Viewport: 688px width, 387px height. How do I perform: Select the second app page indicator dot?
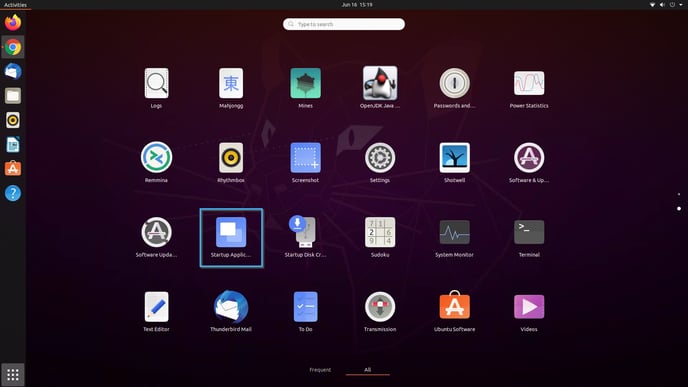[x=679, y=208]
